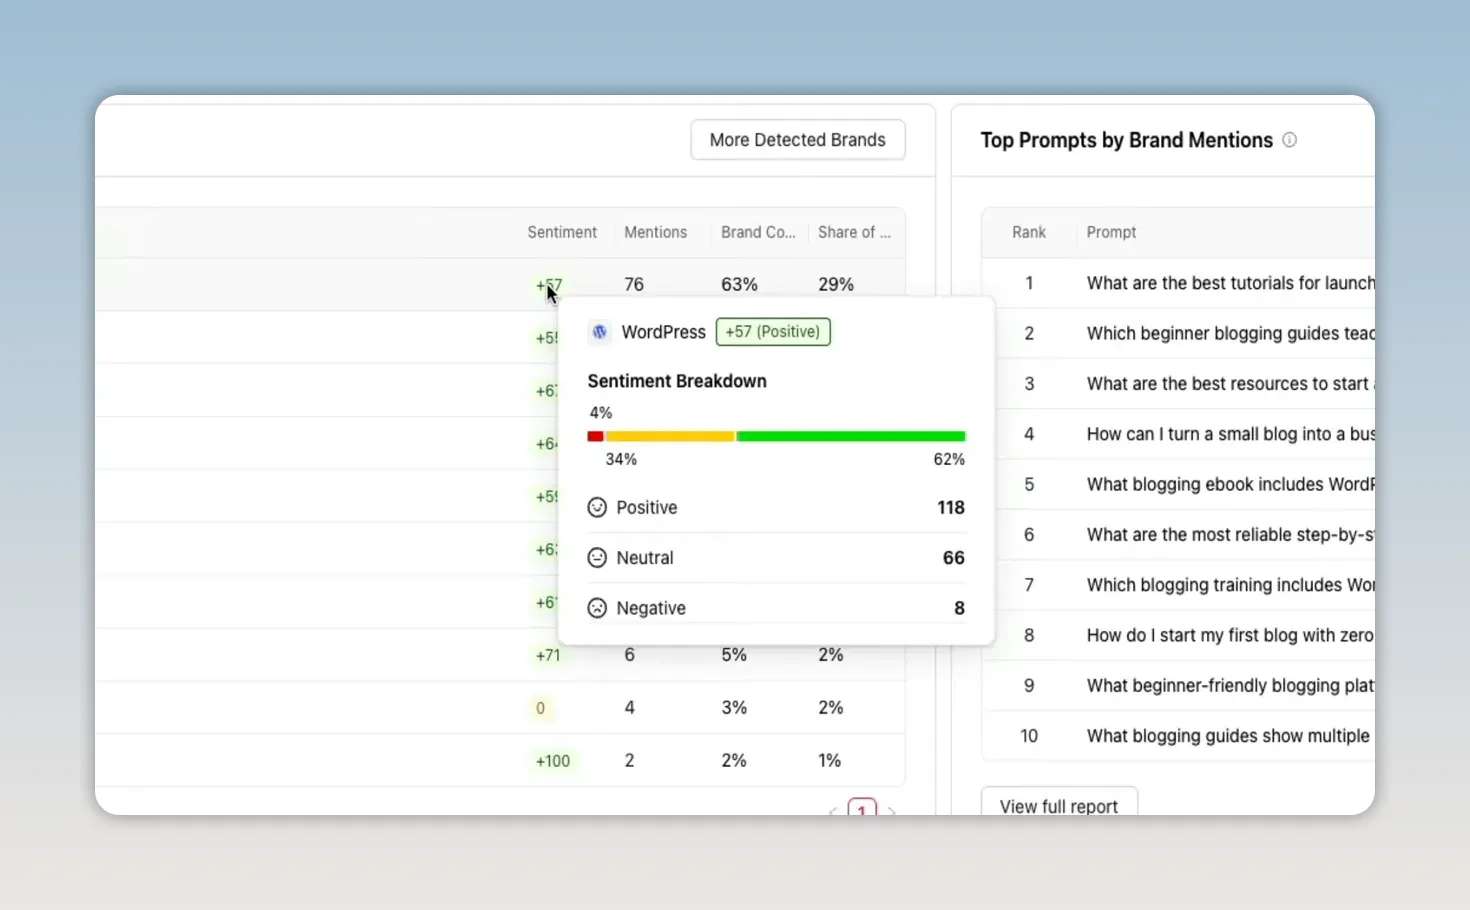
Task: Select page 1 in the table pagination
Action: 862,808
